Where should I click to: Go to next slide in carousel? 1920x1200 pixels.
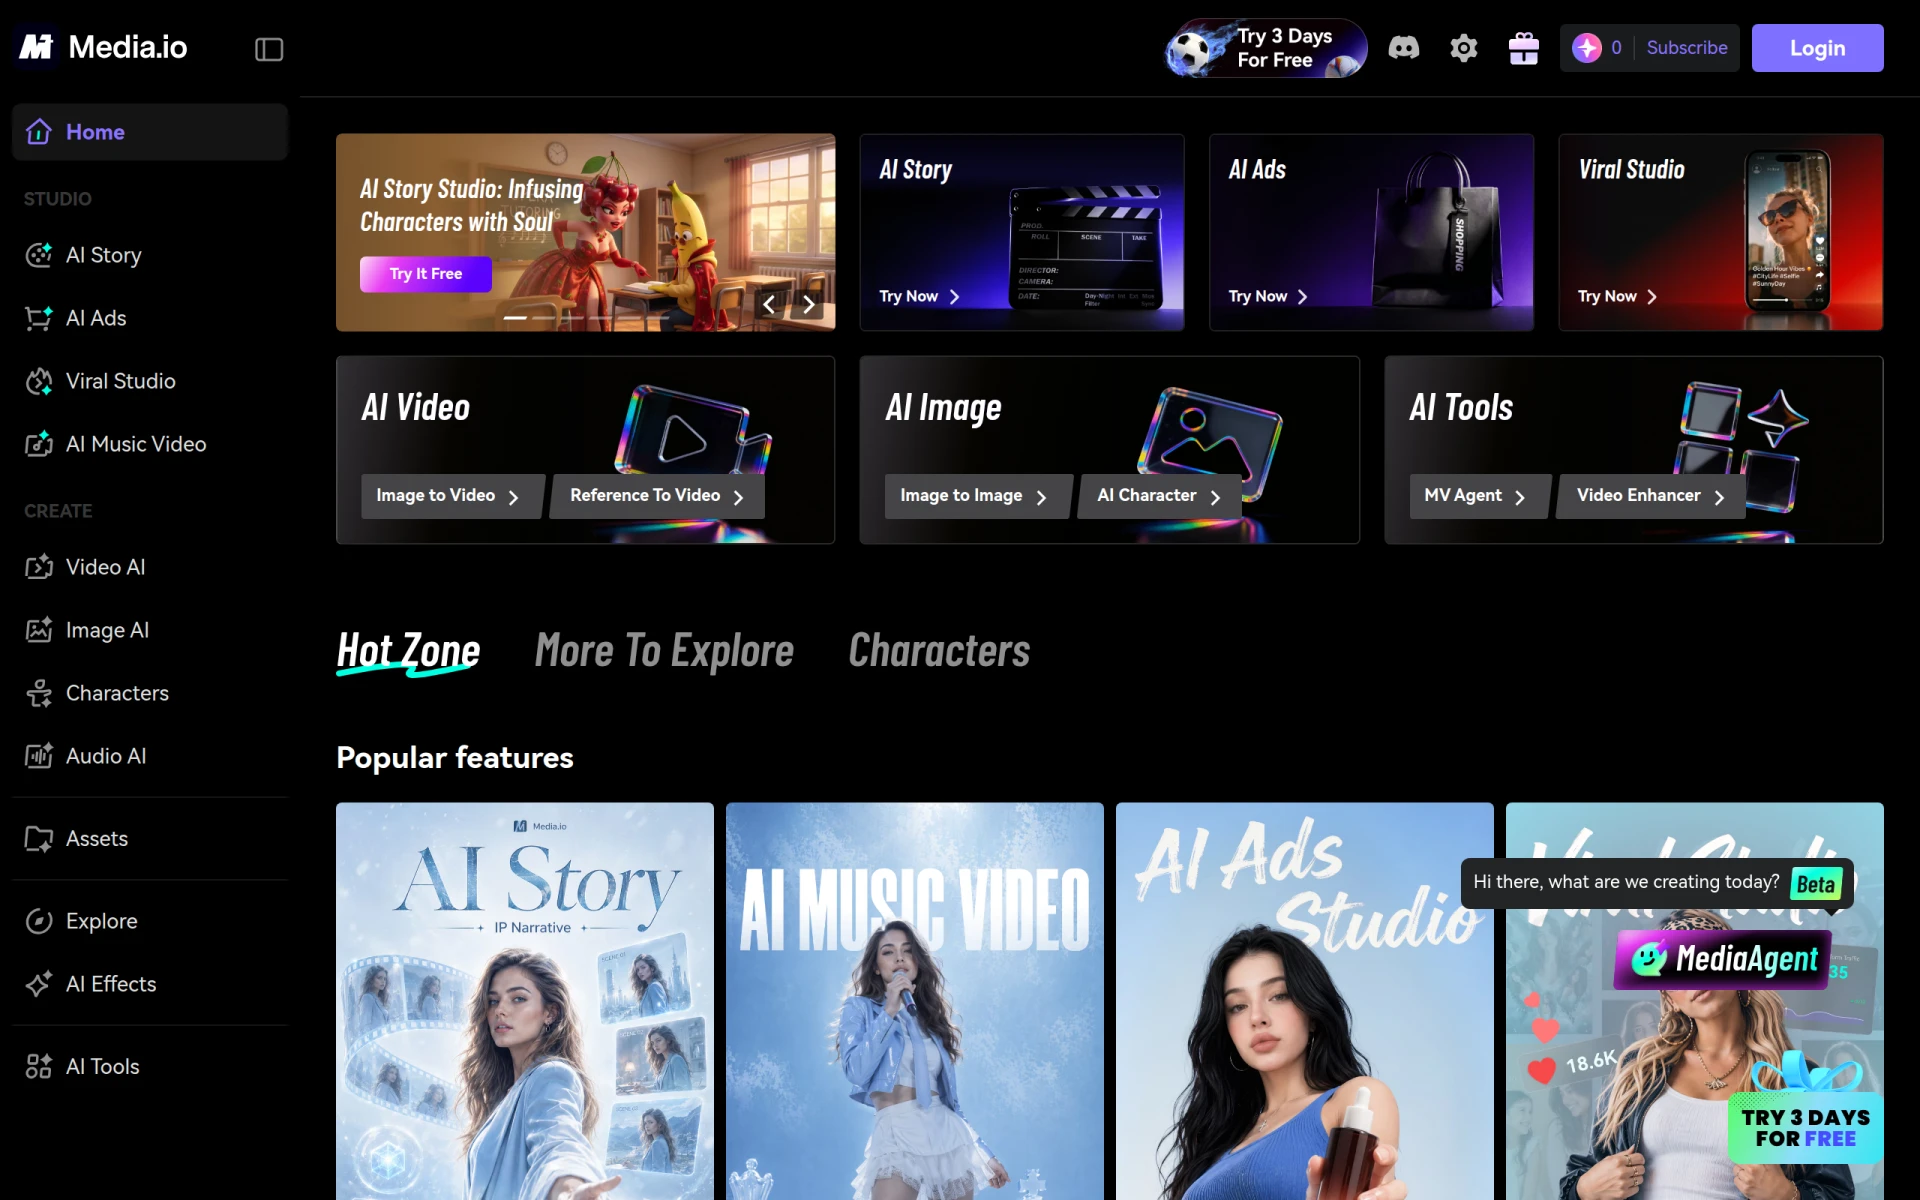[x=809, y=305]
